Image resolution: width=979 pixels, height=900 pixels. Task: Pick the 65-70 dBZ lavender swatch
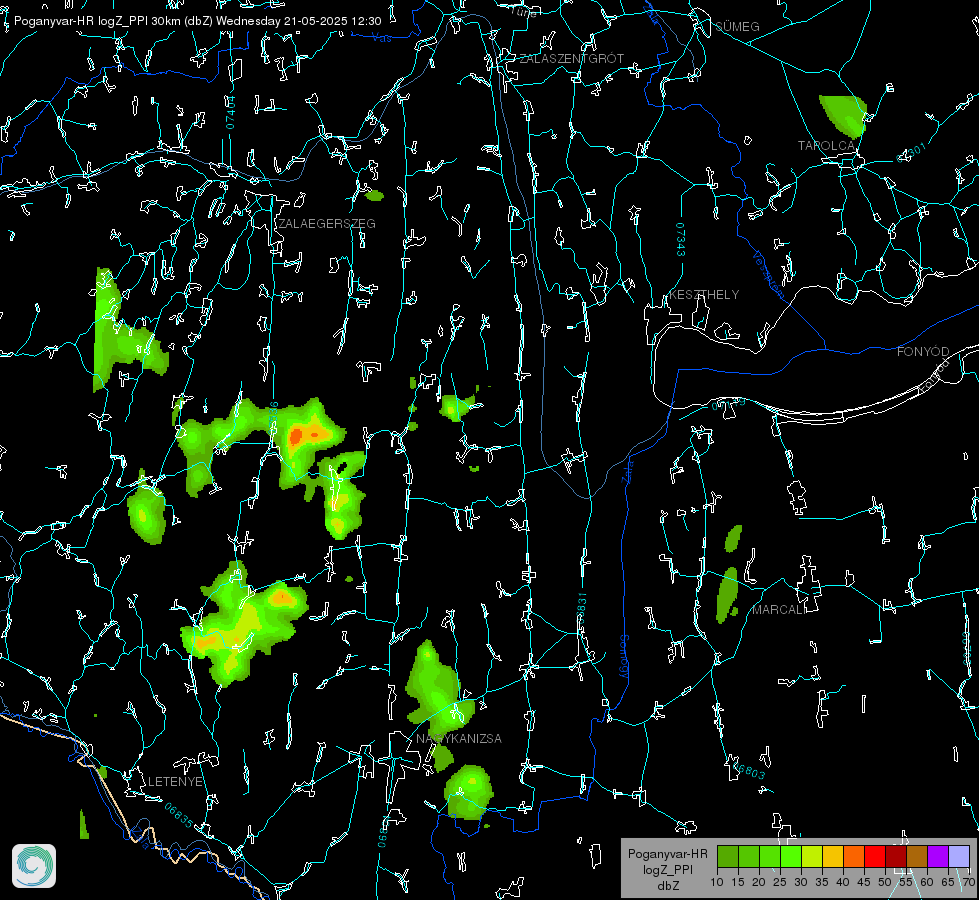958,856
